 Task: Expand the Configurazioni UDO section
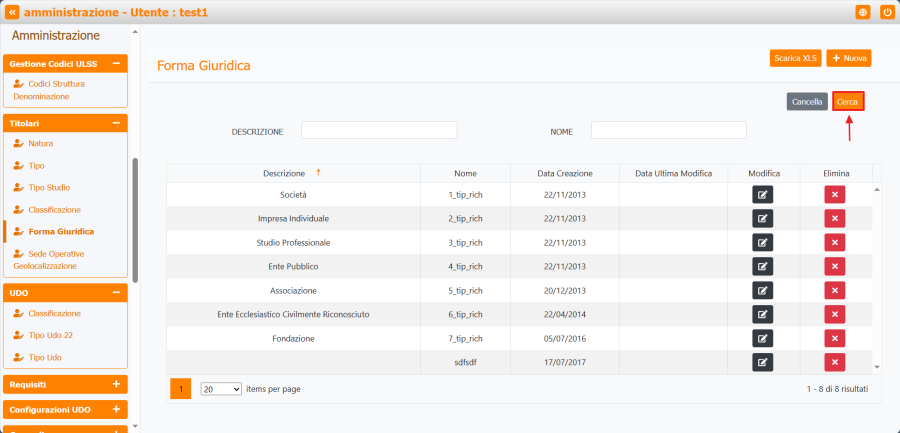pyautogui.click(x=116, y=410)
